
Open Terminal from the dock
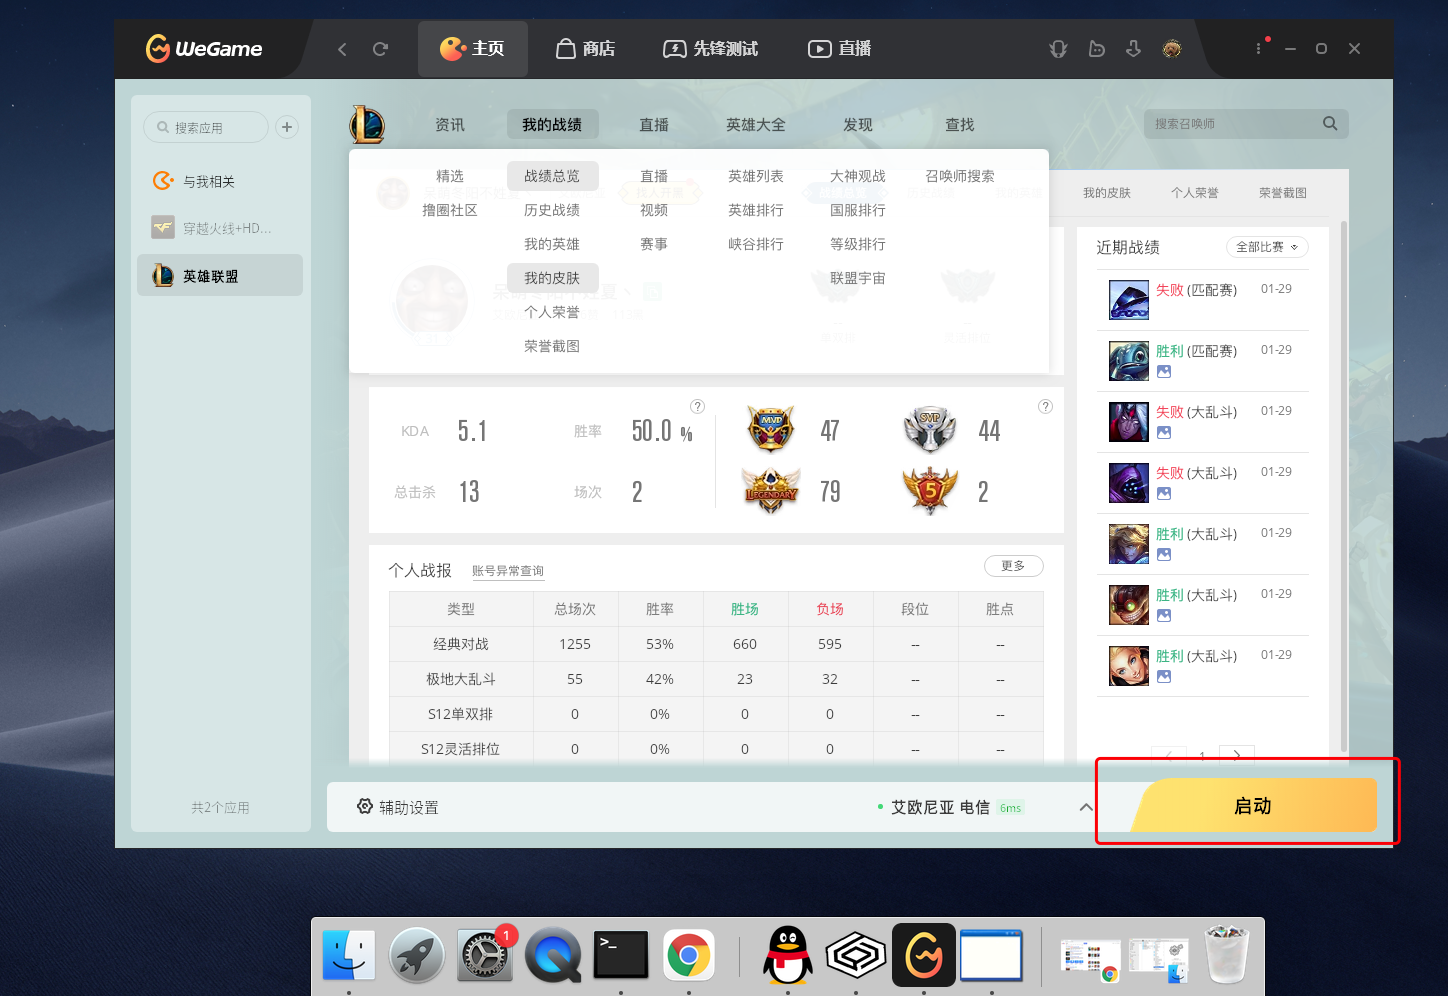tap(621, 955)
